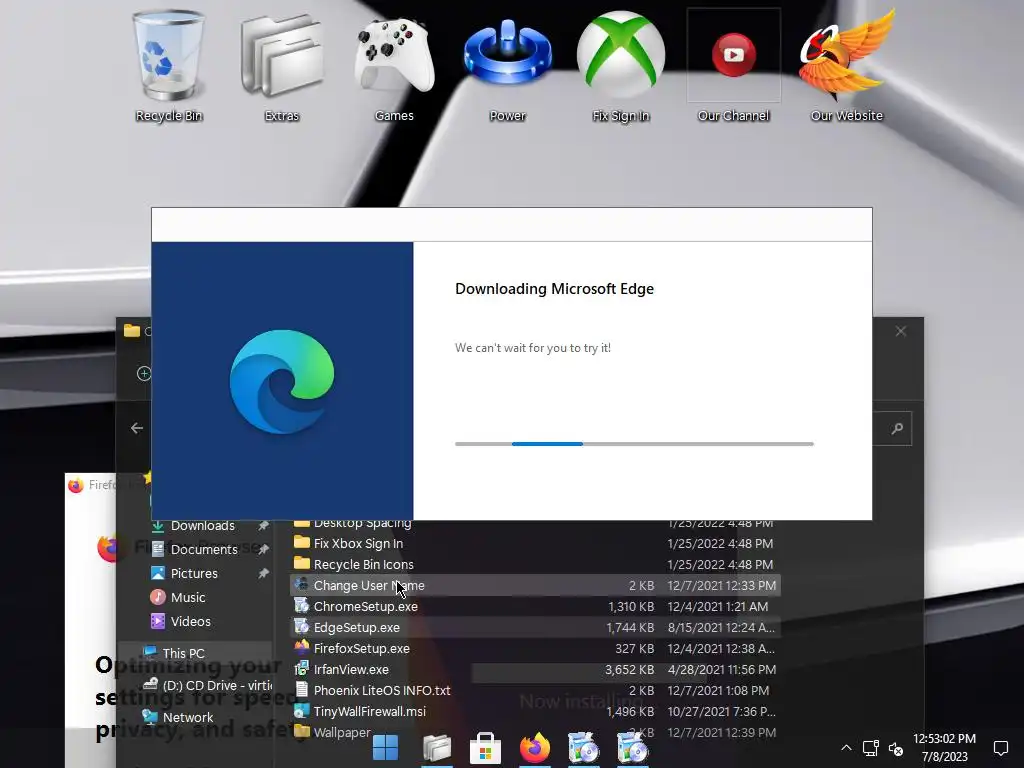
Task: Open File Explorer from the taskbar
Action: 437,748
